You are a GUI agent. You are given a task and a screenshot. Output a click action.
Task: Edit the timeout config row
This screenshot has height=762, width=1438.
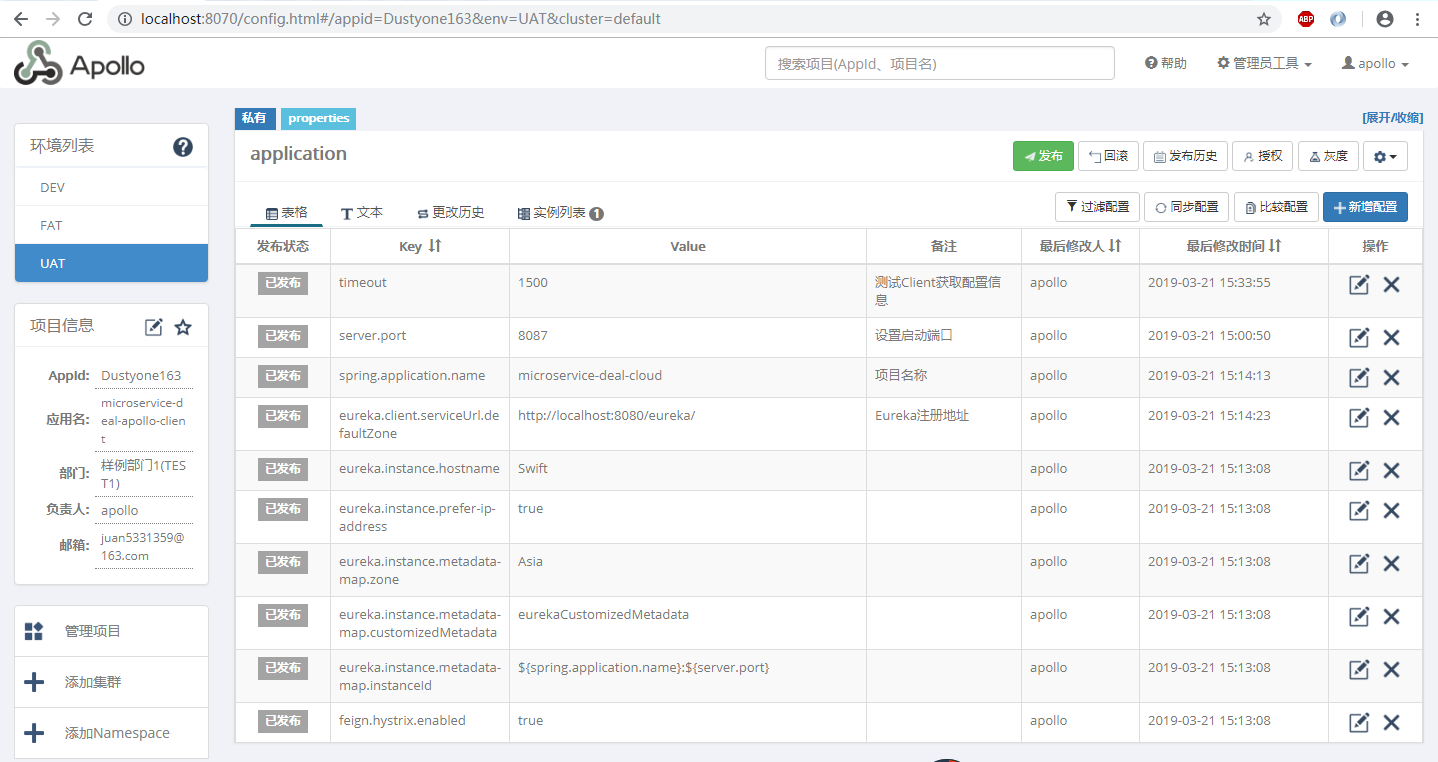[1359, 285]
